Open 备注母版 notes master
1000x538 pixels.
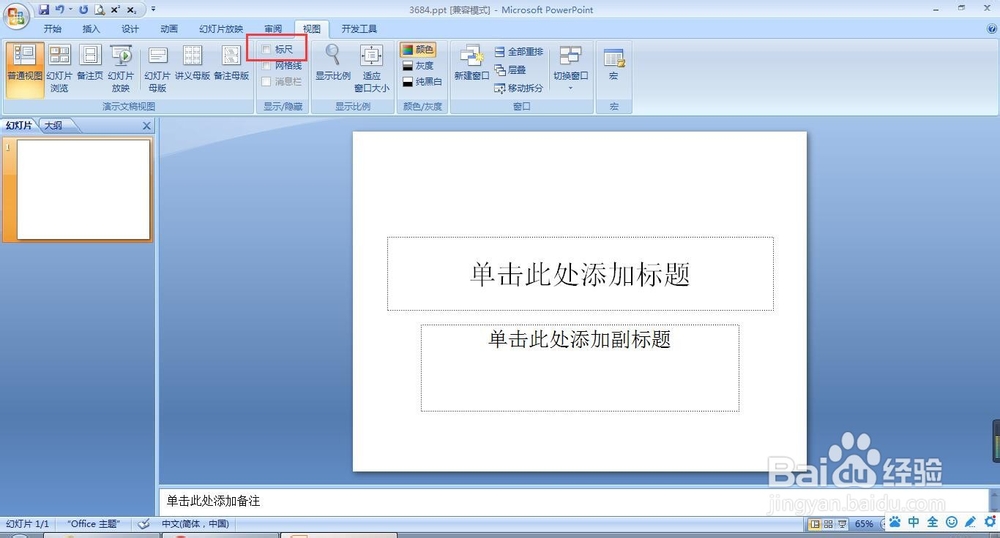tap(231, 64)
